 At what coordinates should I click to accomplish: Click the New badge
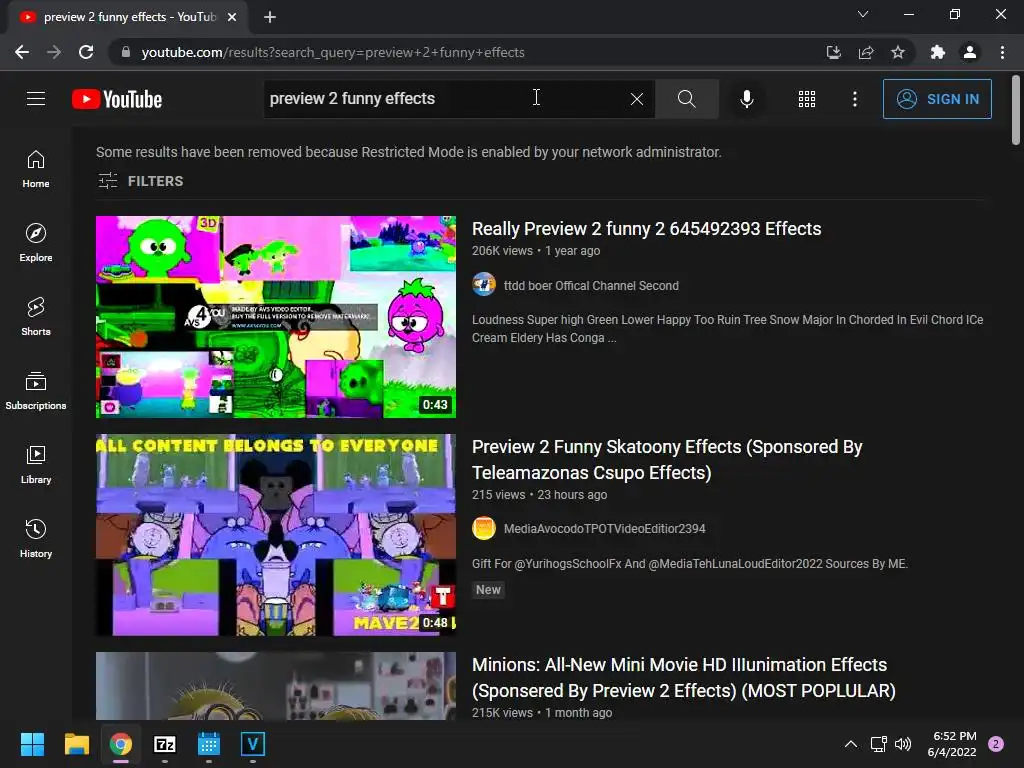[488, 590]
